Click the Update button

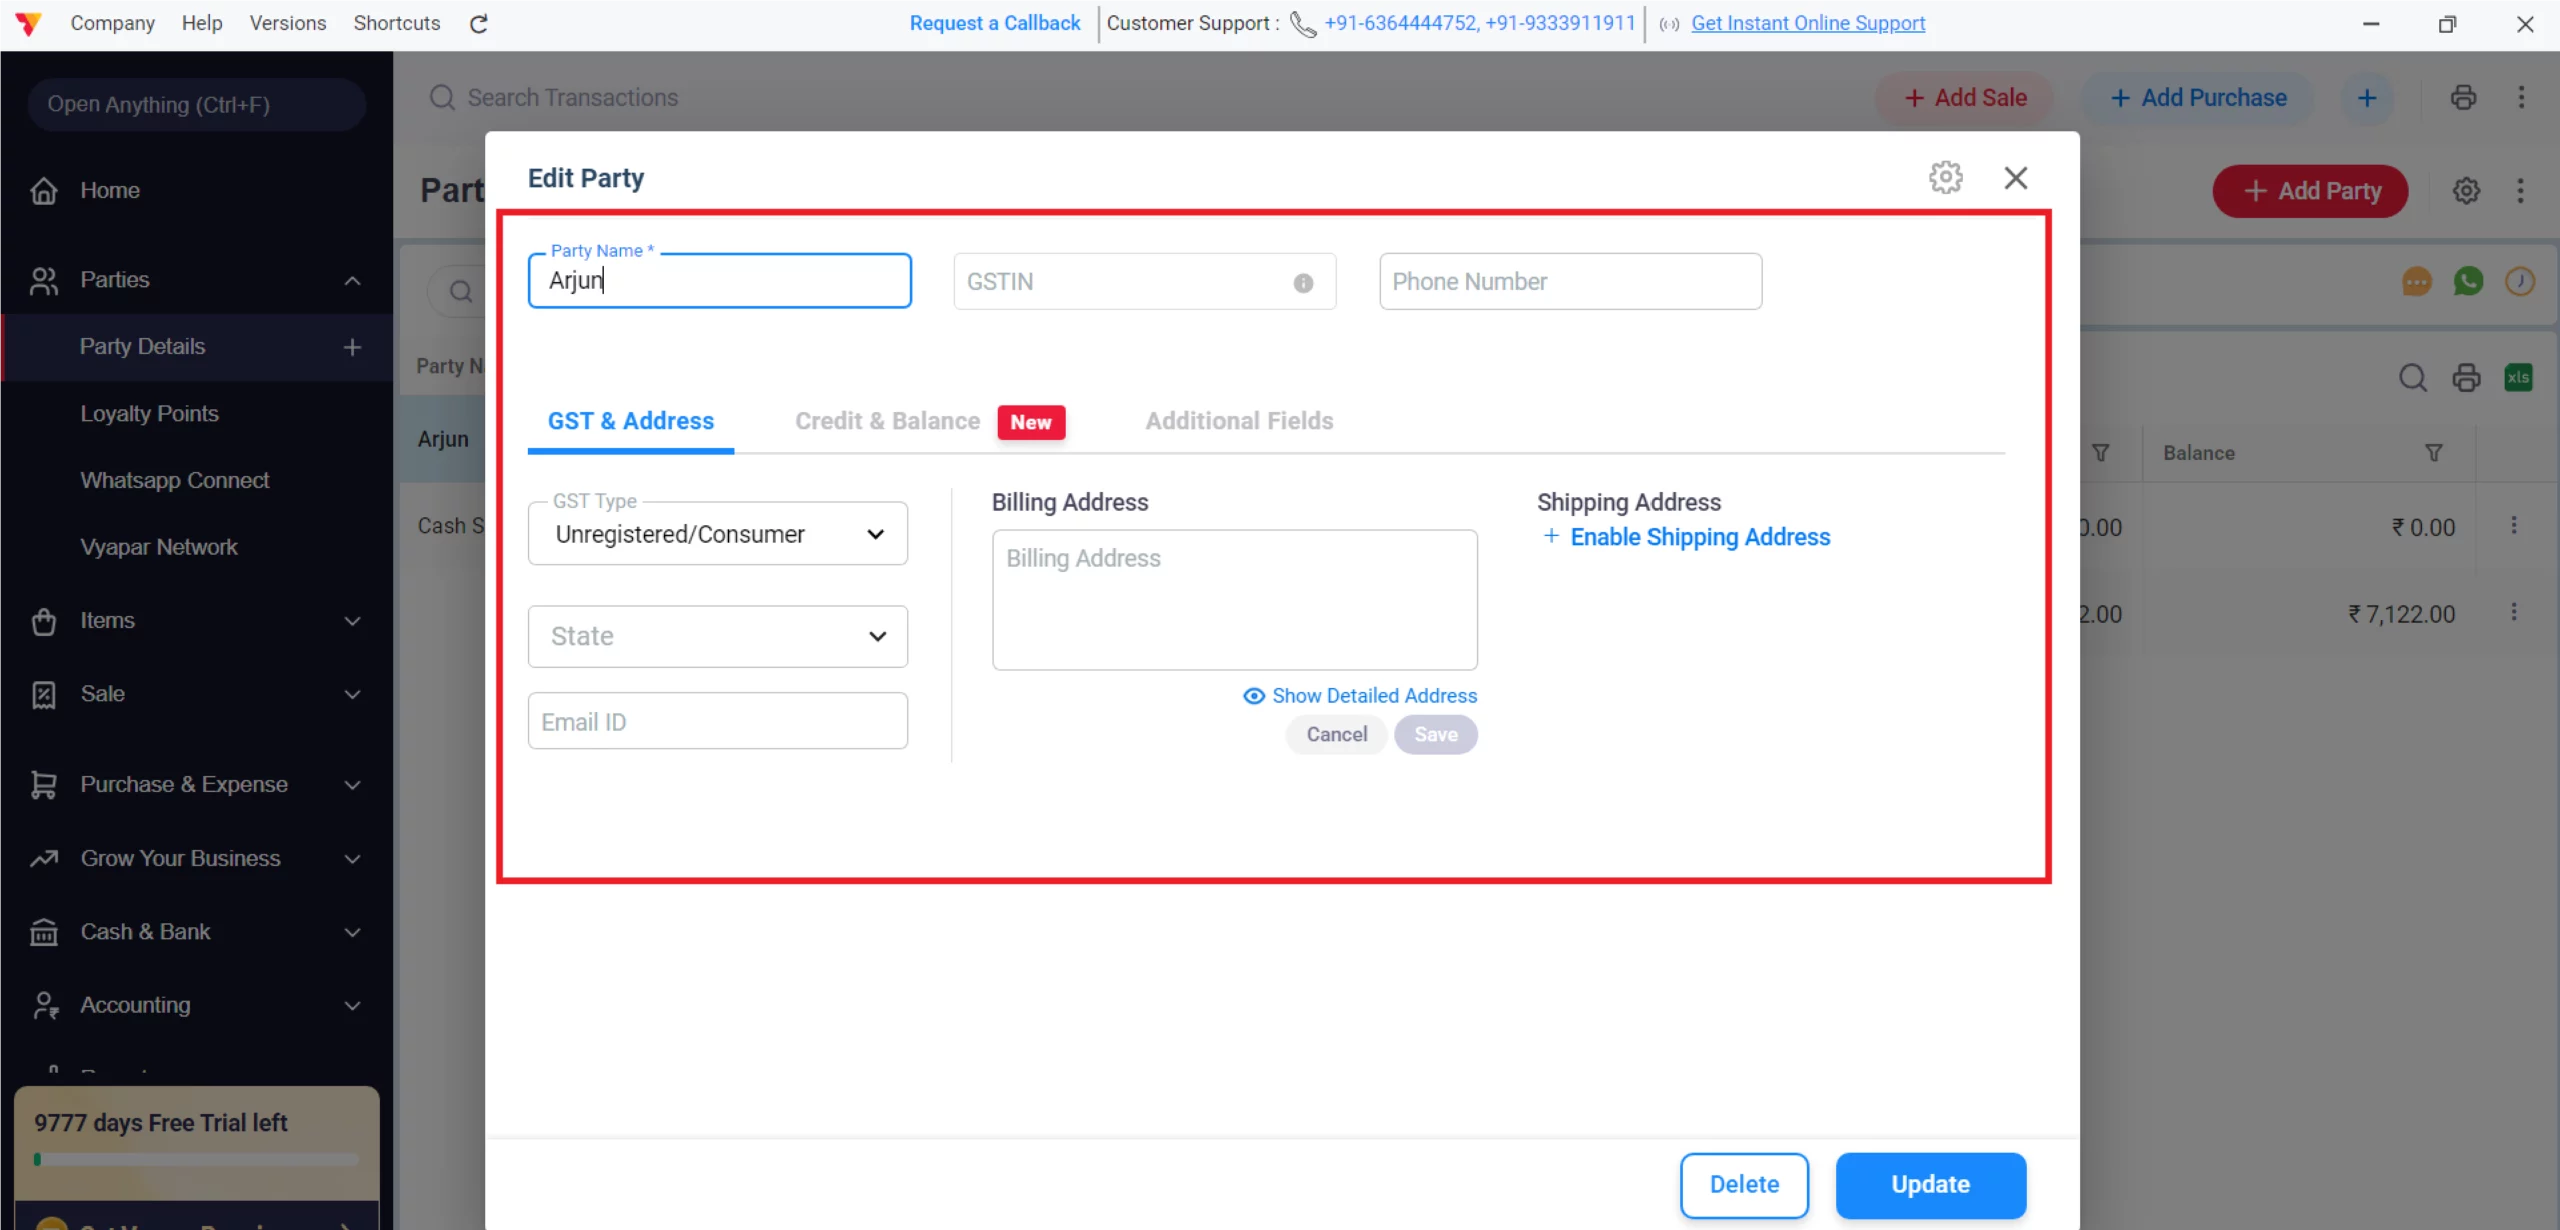click(1930, 1184)
